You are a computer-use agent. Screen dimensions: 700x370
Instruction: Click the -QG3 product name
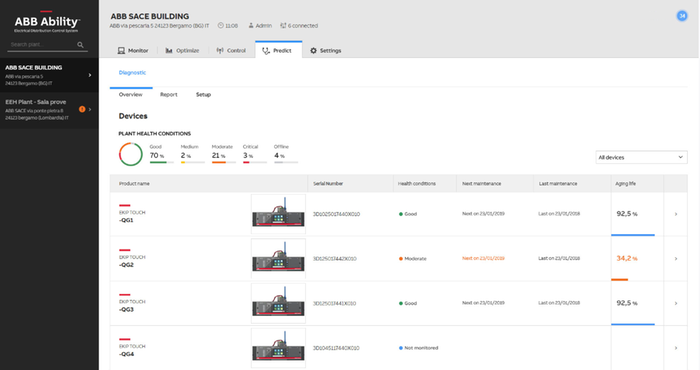click(126, 309)
